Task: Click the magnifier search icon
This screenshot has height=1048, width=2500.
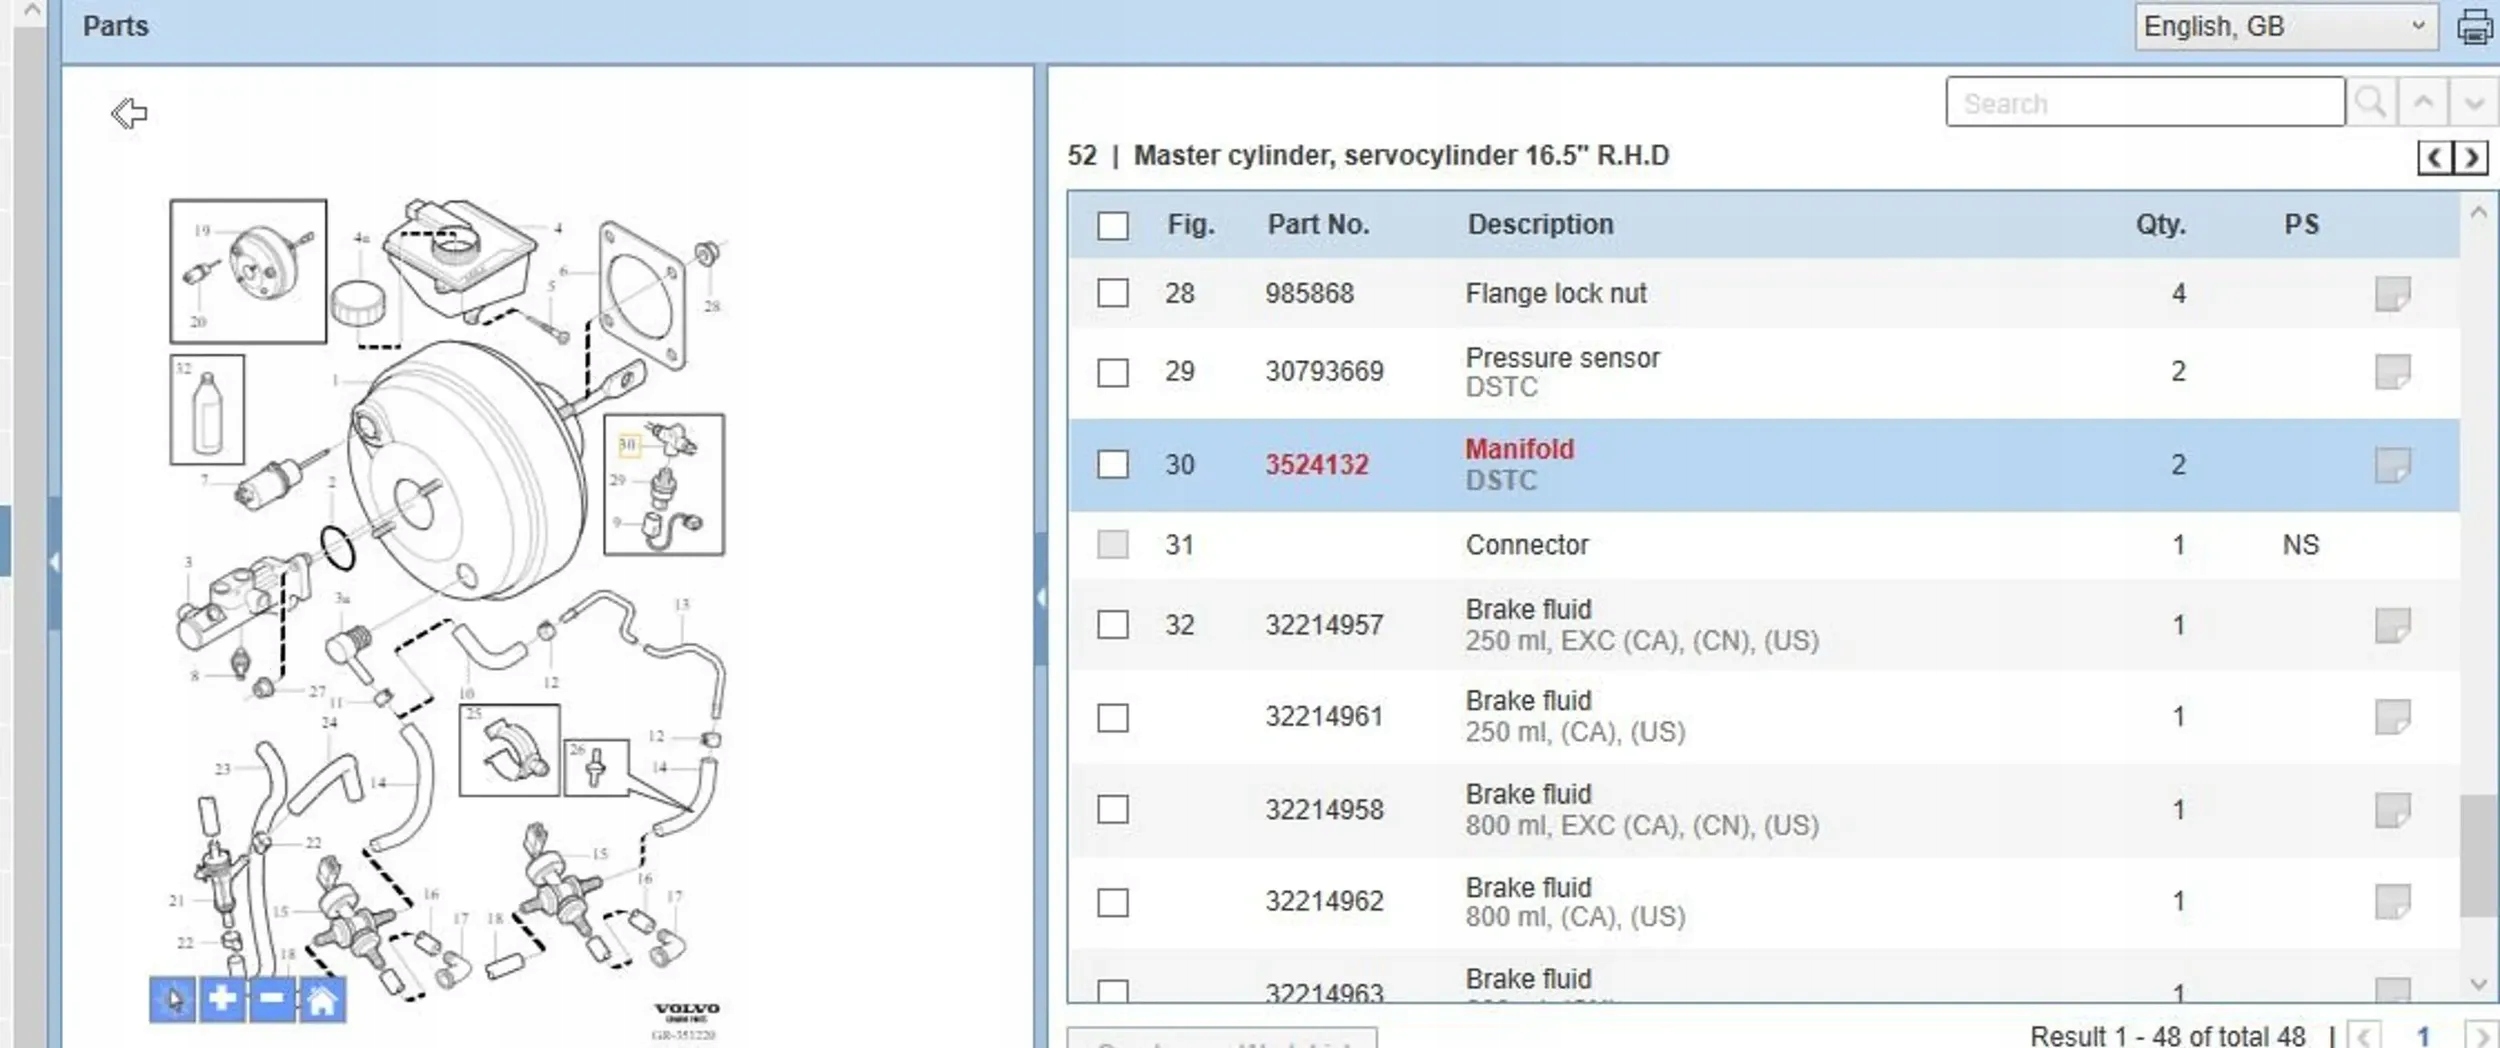Action: (x=2370, y=102)
